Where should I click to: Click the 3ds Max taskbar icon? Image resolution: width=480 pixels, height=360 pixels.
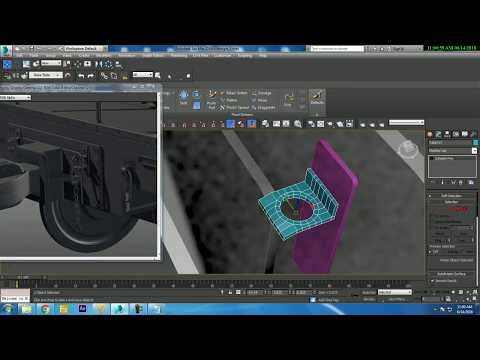[x=119, y=309]
